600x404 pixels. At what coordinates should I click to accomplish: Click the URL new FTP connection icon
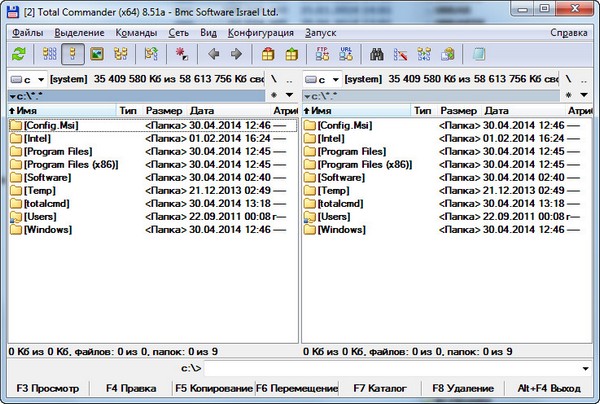click(345, 54)
